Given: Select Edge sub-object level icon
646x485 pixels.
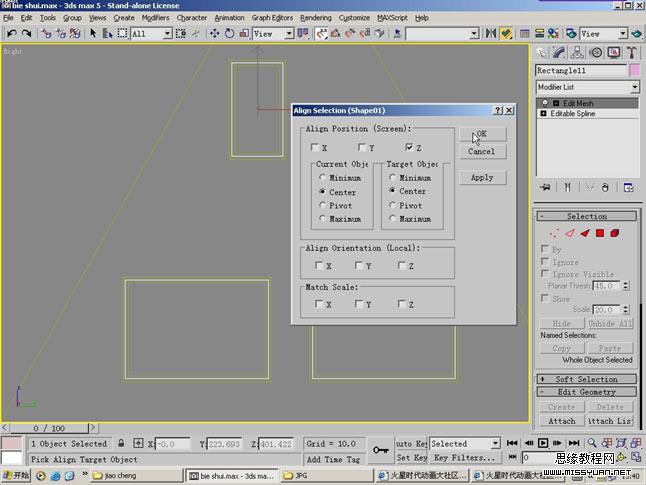Looking at the screenshot, I should point(570,233).
